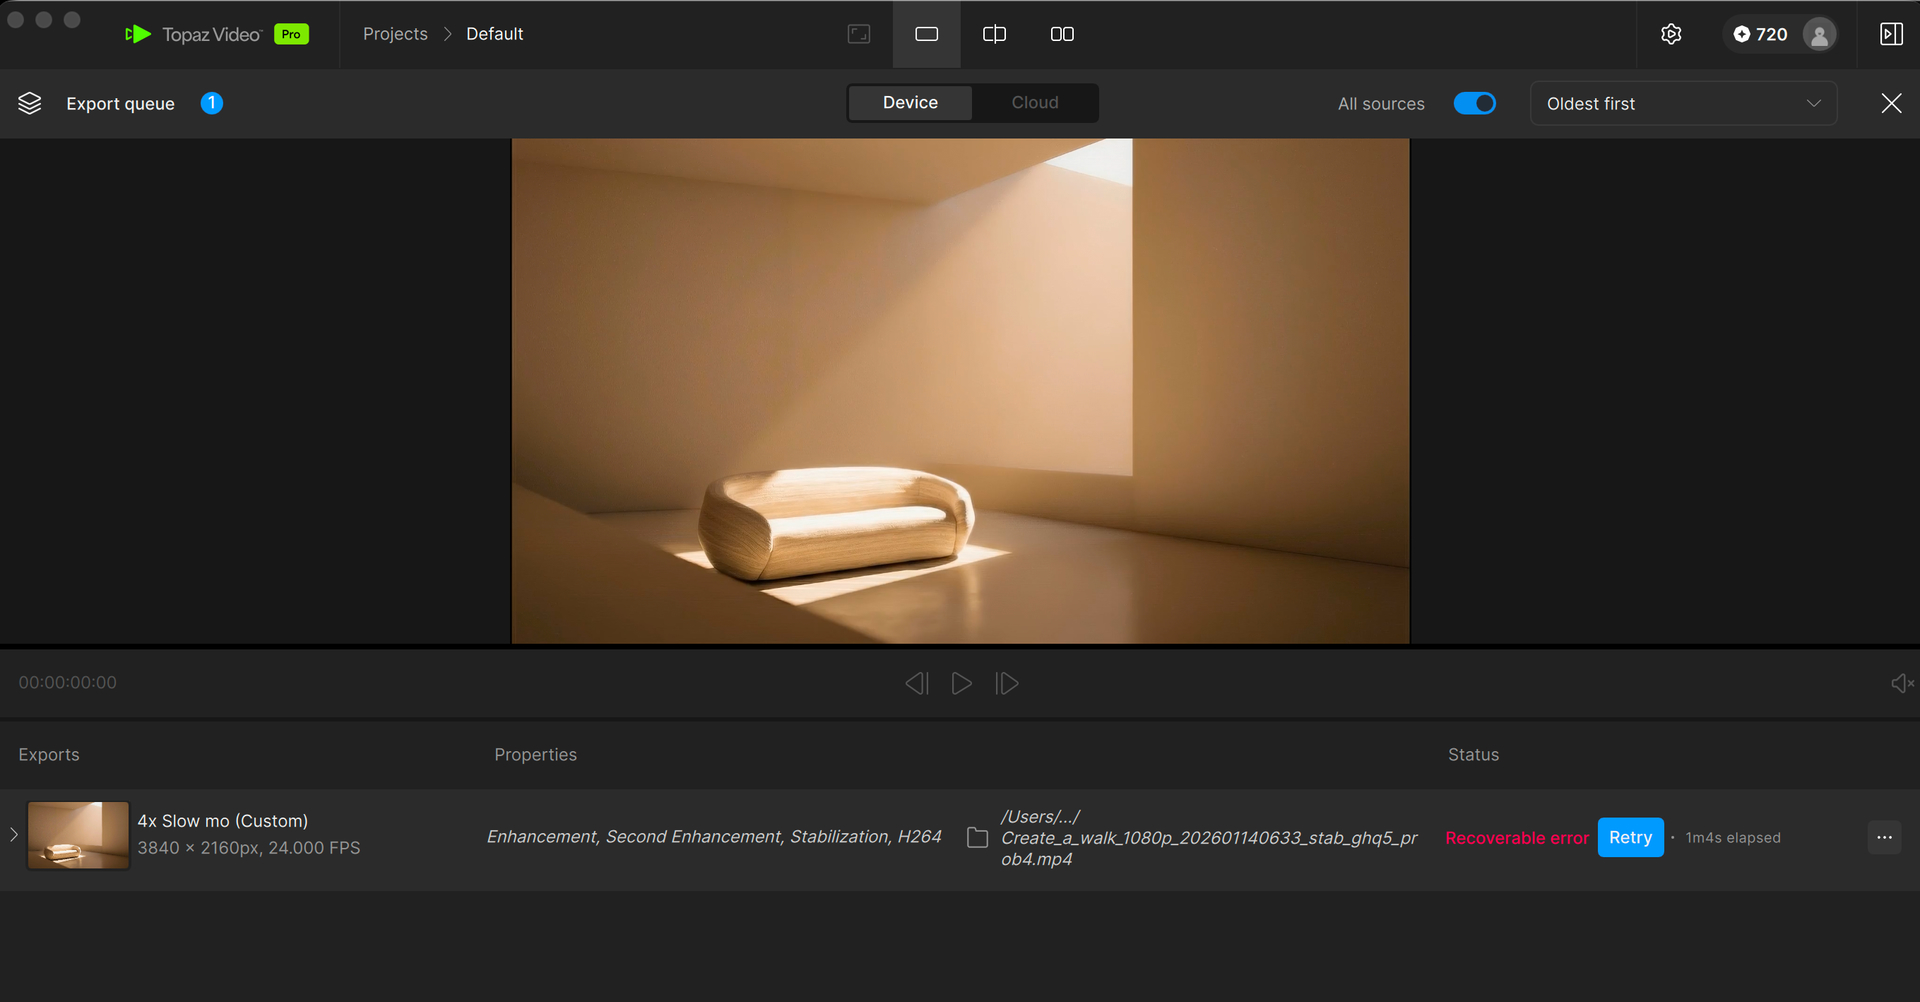Expand the 4x Slow mo export row
Screen dimensions: 1920x1002
pyautogui.click(x=14, y=835)
